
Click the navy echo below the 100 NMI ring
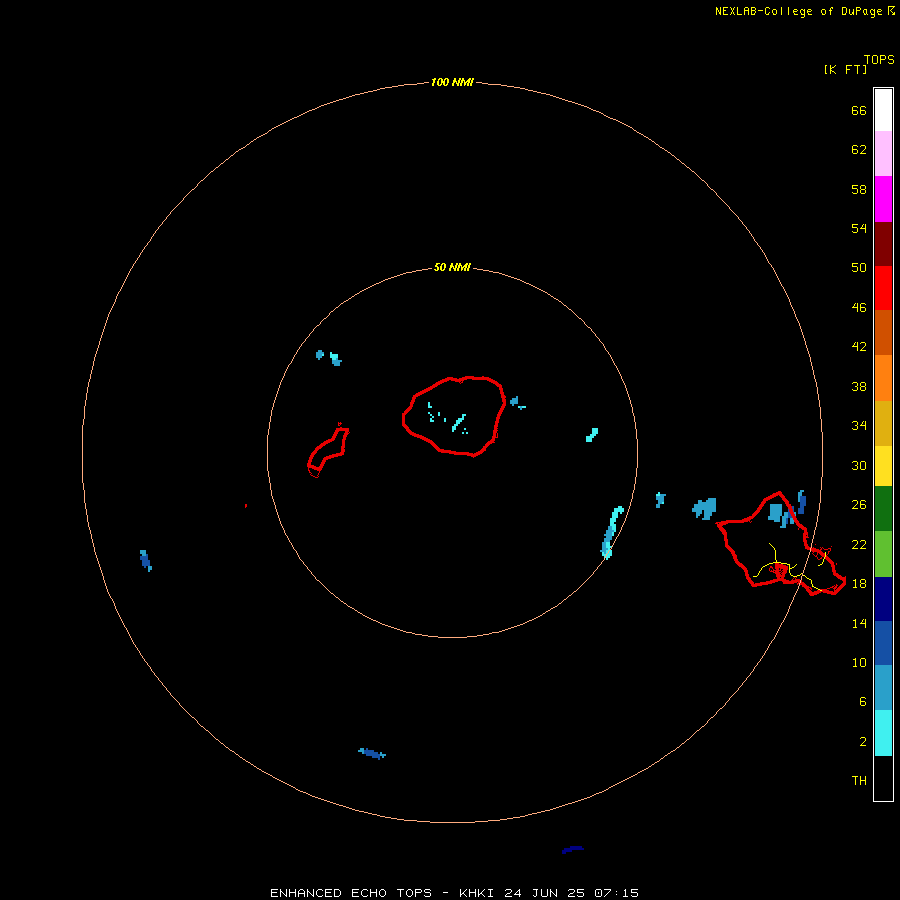[573, 849]
